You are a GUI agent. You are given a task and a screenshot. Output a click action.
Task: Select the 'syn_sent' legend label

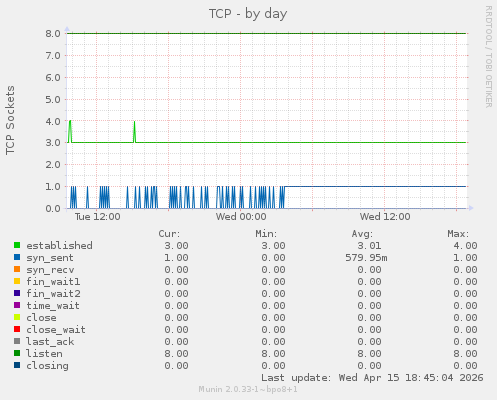pos(50,258)
